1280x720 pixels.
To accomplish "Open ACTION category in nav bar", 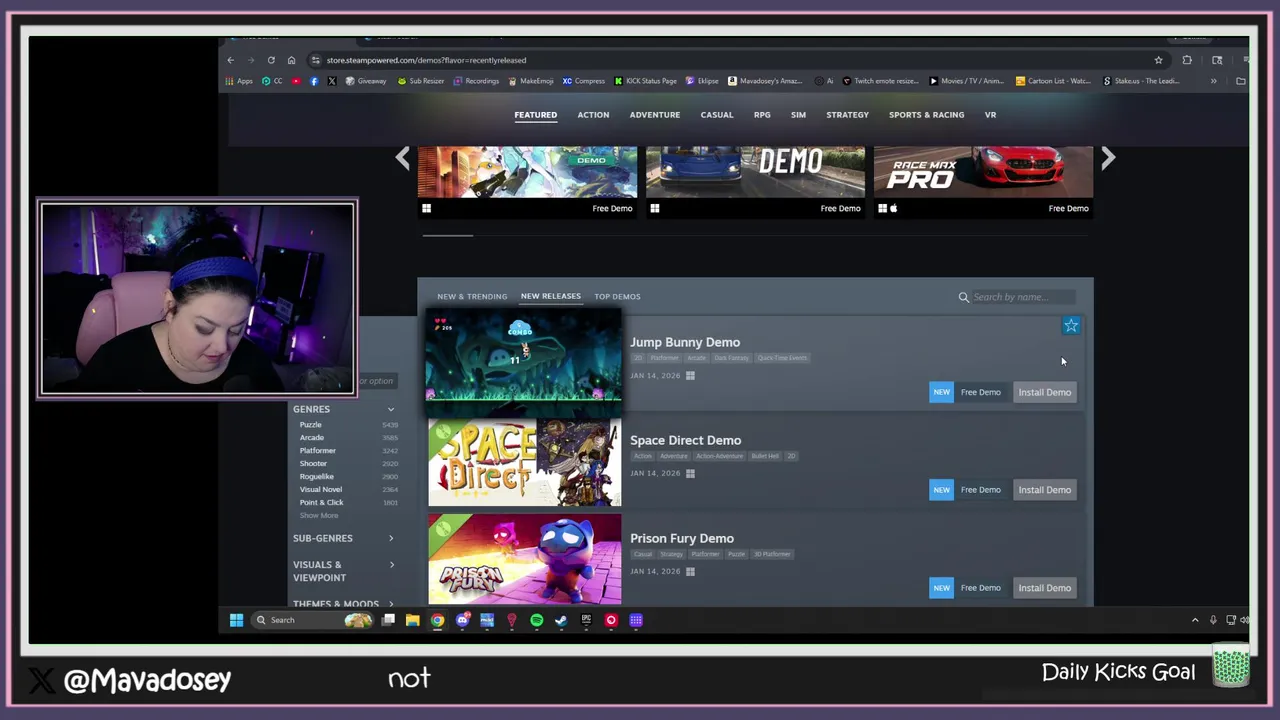I will coord(593,115).
